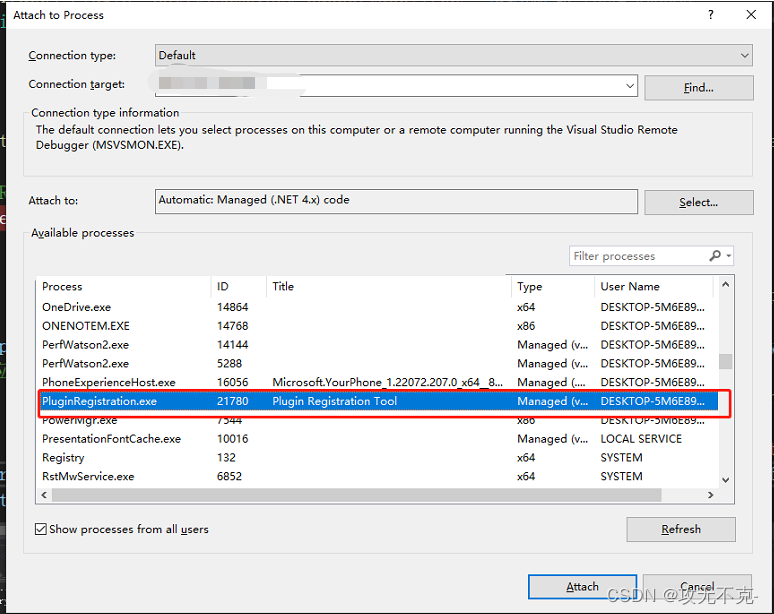Toggle Show processes from all users checkbox
Image resolution: width=774 pixels, height=614 pixels.
(x=40, y=529)
